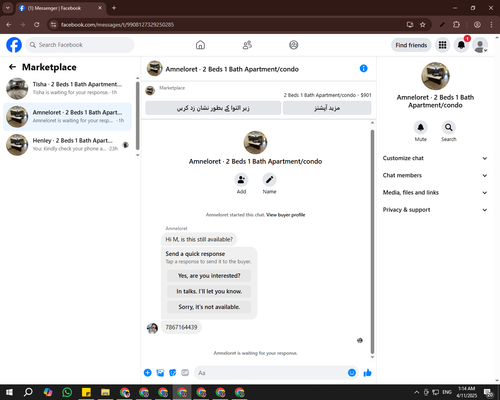This screenshot has width=500, height=400.
Task: Open Copilot icon on taskbar
Action: tap(48, 392)
